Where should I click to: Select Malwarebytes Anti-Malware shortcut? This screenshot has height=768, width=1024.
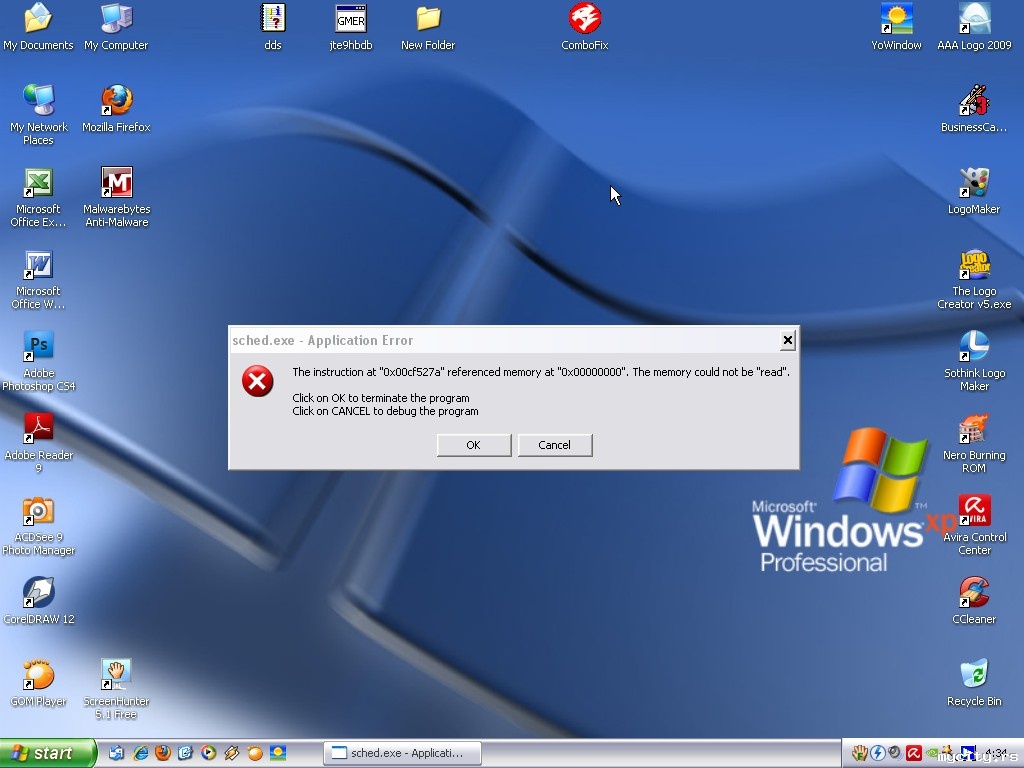(x=117, y=197)
